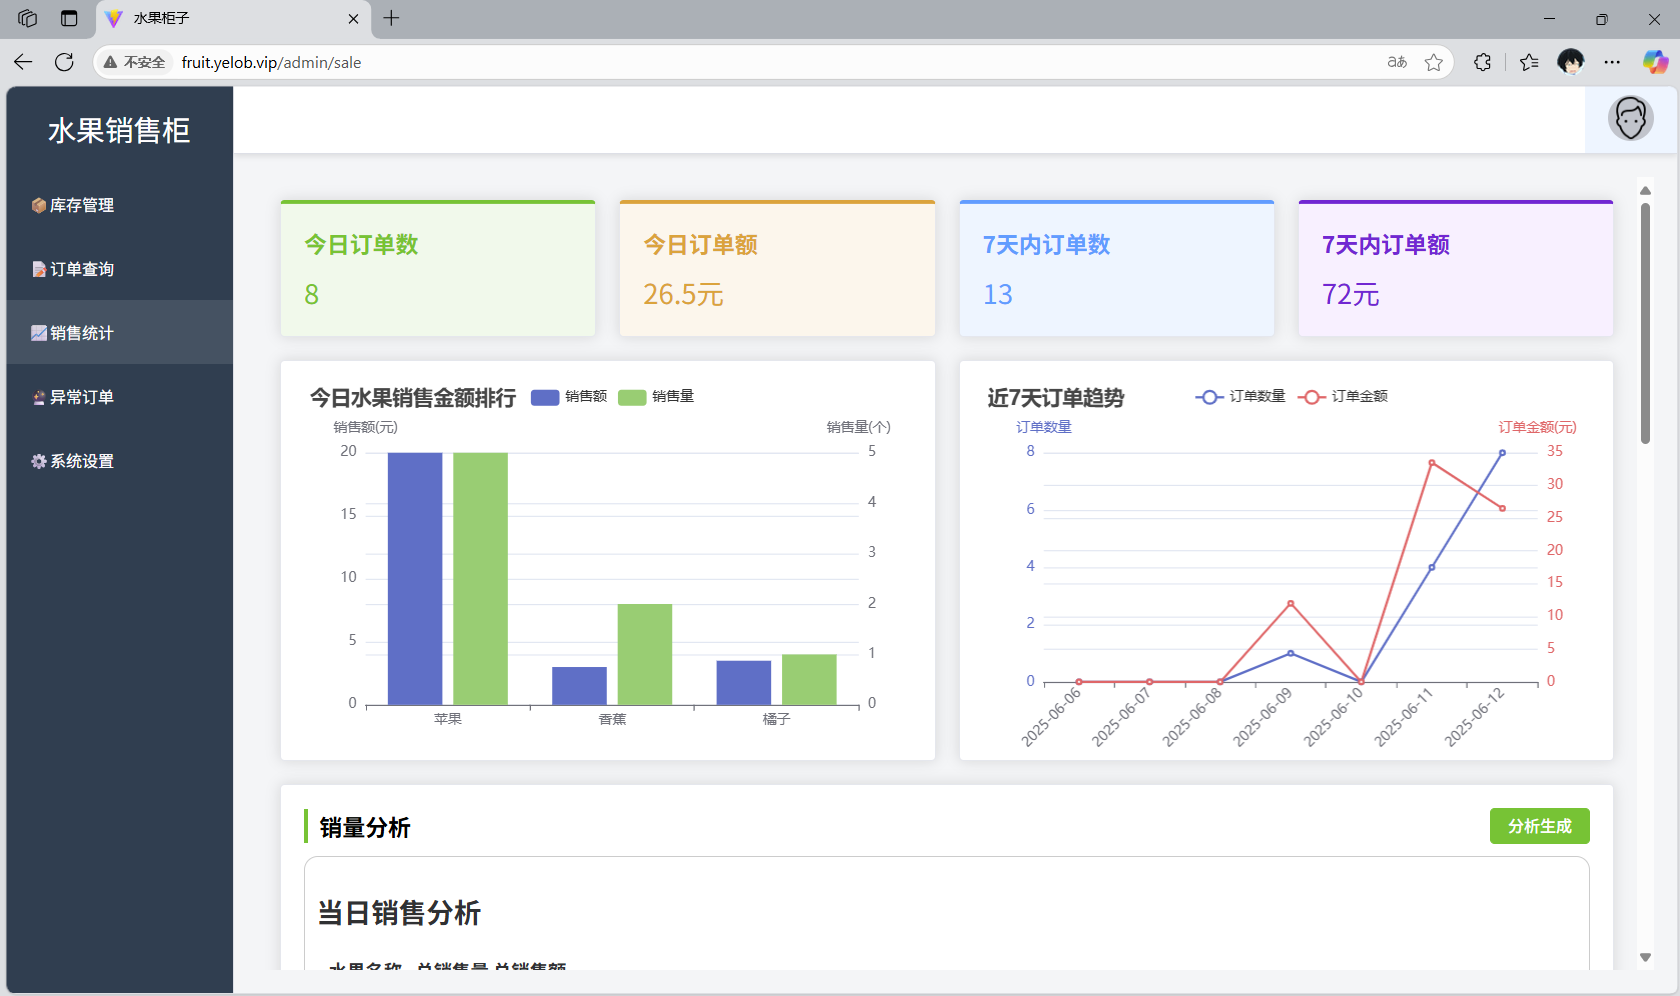The height and width of the screenshot is (996, 1680).
Task: Toggle 销售量 series in bar chart legend
Action: pyautogui.click(x=656, y=397)
